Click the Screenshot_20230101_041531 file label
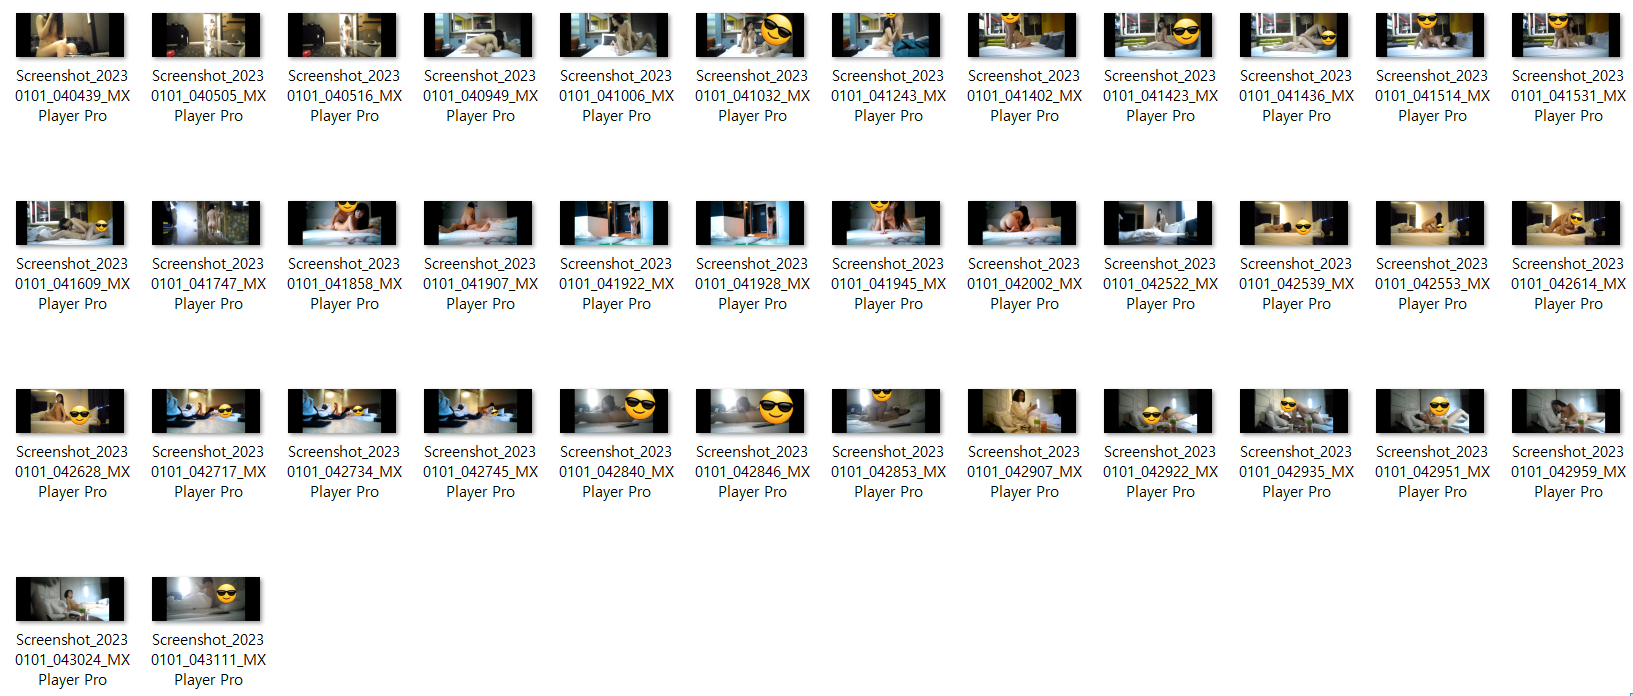The image size is (1633, 696). pyautogui.click(x=1567, y=95)
